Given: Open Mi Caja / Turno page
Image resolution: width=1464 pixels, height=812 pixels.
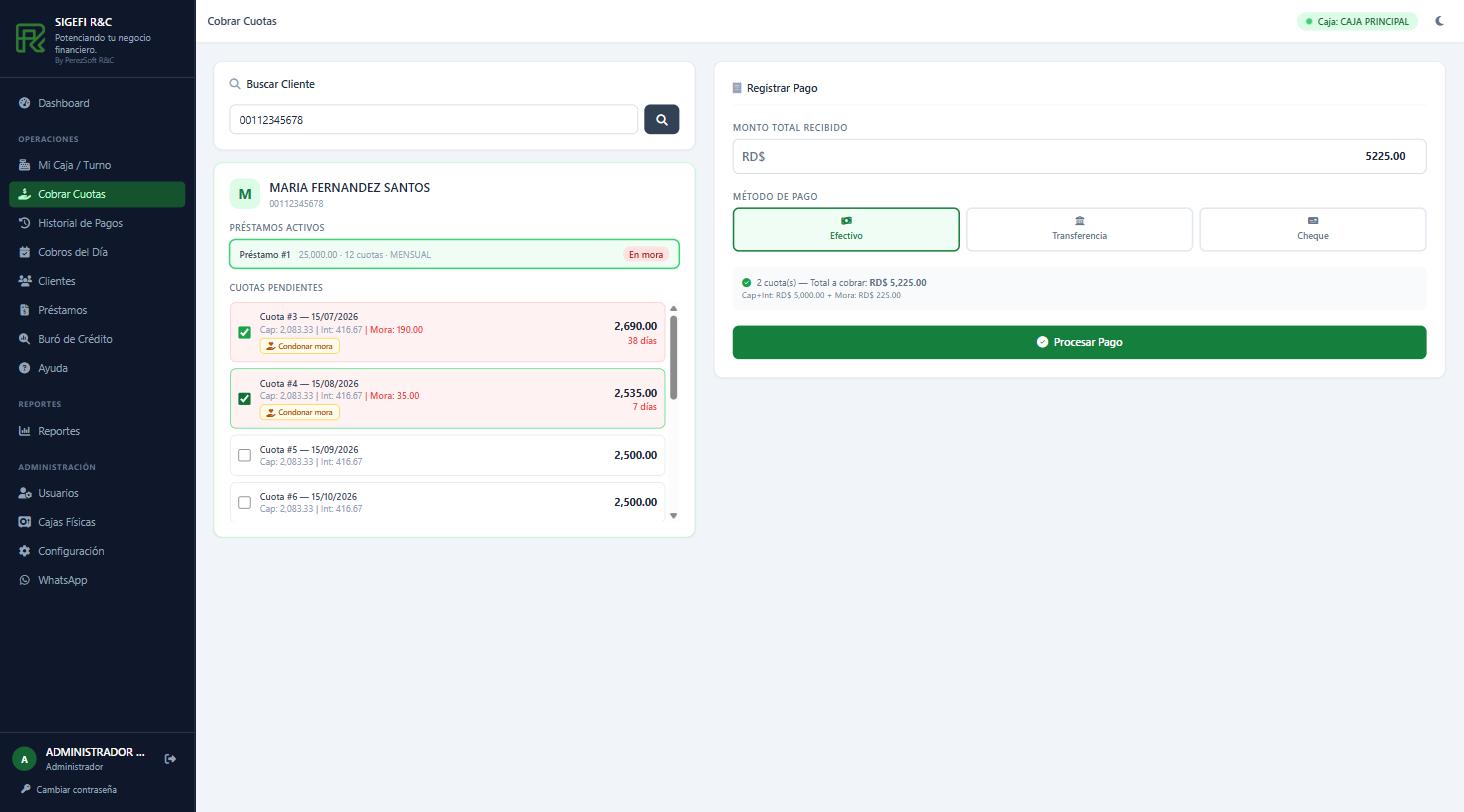Looking at the screenshot, I should pyautogui.click(x=97, y=165).
